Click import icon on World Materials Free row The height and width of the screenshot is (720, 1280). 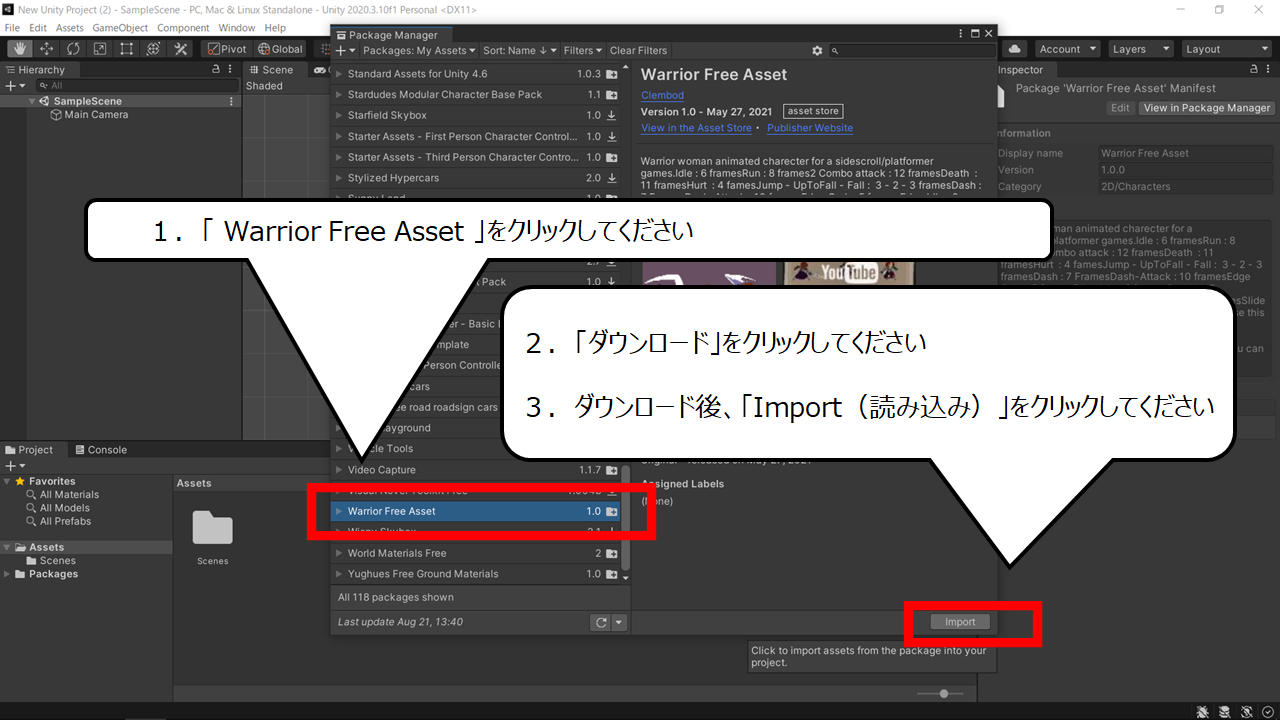(x=612, y=553)
